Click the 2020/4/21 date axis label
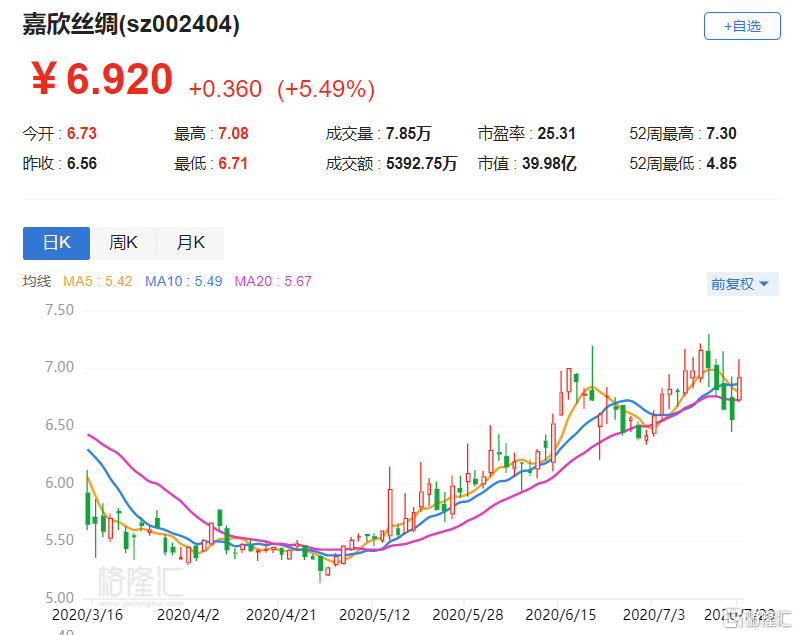The image size is (798, 635). pos(281,615)
